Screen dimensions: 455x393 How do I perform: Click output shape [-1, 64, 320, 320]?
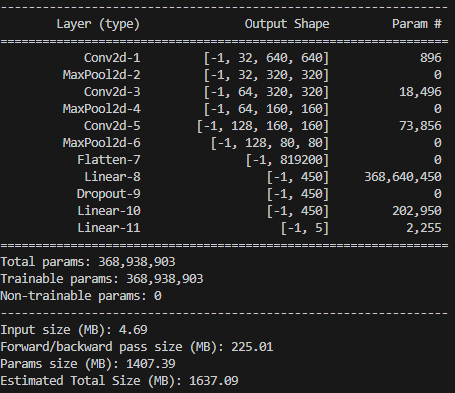pos(266,92)
